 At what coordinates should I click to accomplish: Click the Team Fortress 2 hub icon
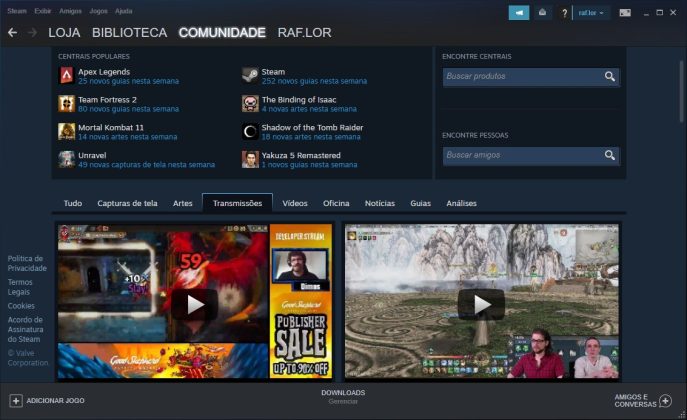pyautogui.click(x=67, y=104)
